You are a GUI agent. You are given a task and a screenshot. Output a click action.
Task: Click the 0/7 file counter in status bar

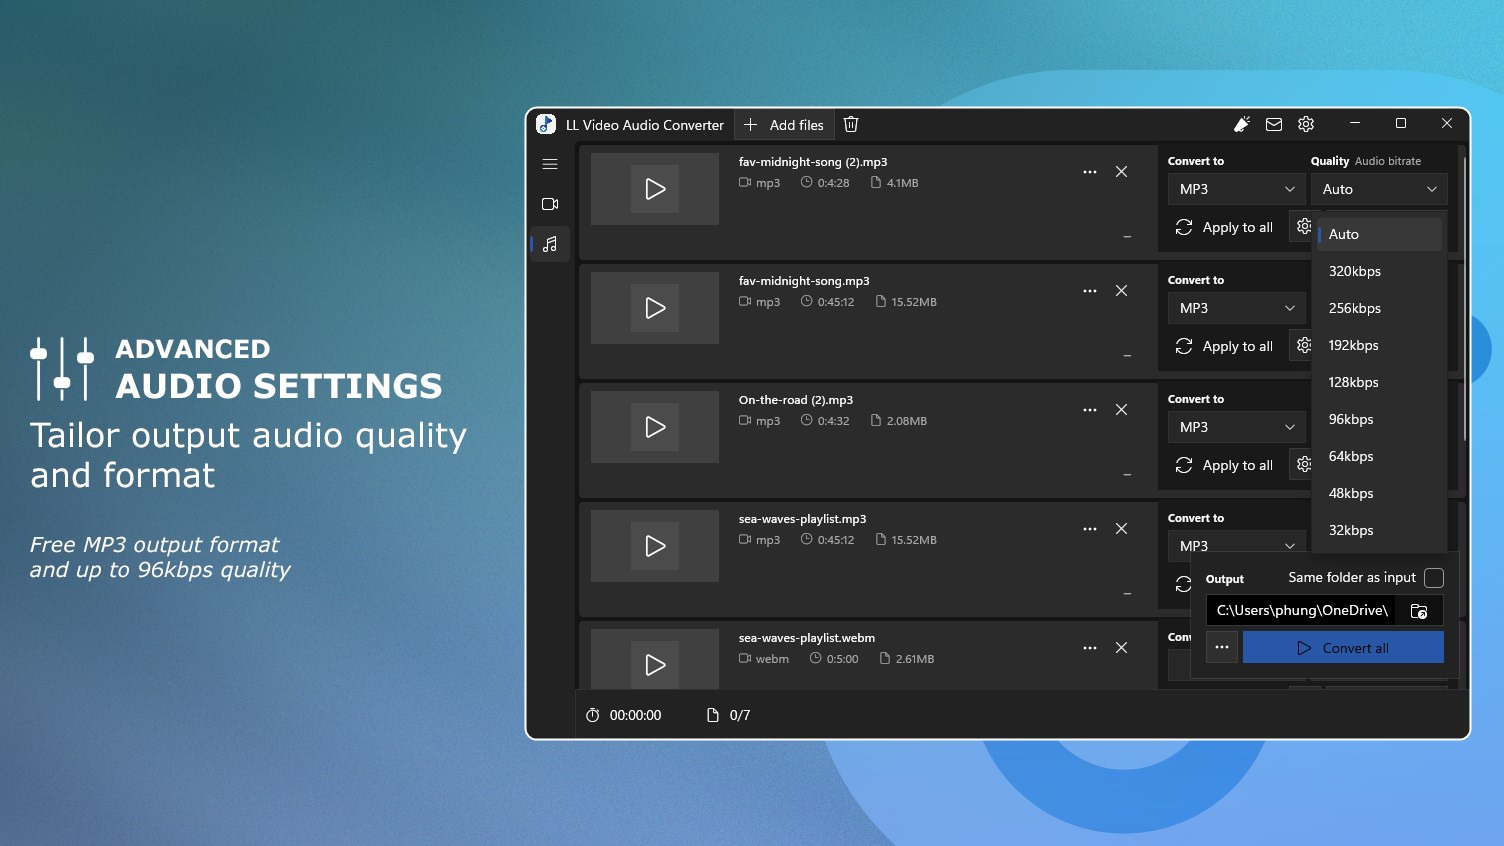click(x=729, y=715)
